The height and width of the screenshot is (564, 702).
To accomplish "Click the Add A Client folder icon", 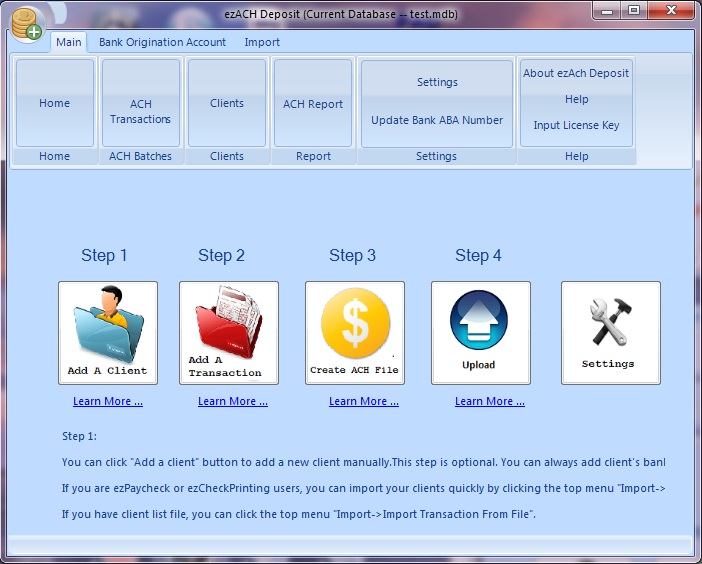I will (x=108, y=332).
